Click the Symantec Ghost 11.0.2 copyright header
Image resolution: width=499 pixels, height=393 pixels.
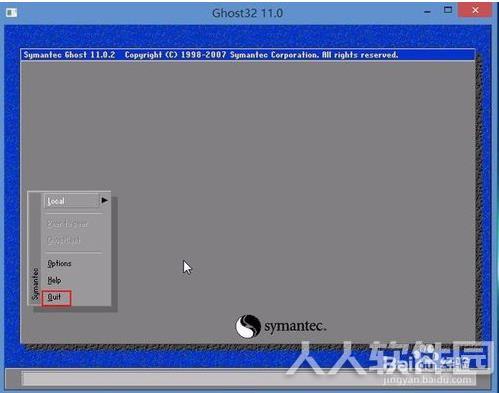click(211, 55)
